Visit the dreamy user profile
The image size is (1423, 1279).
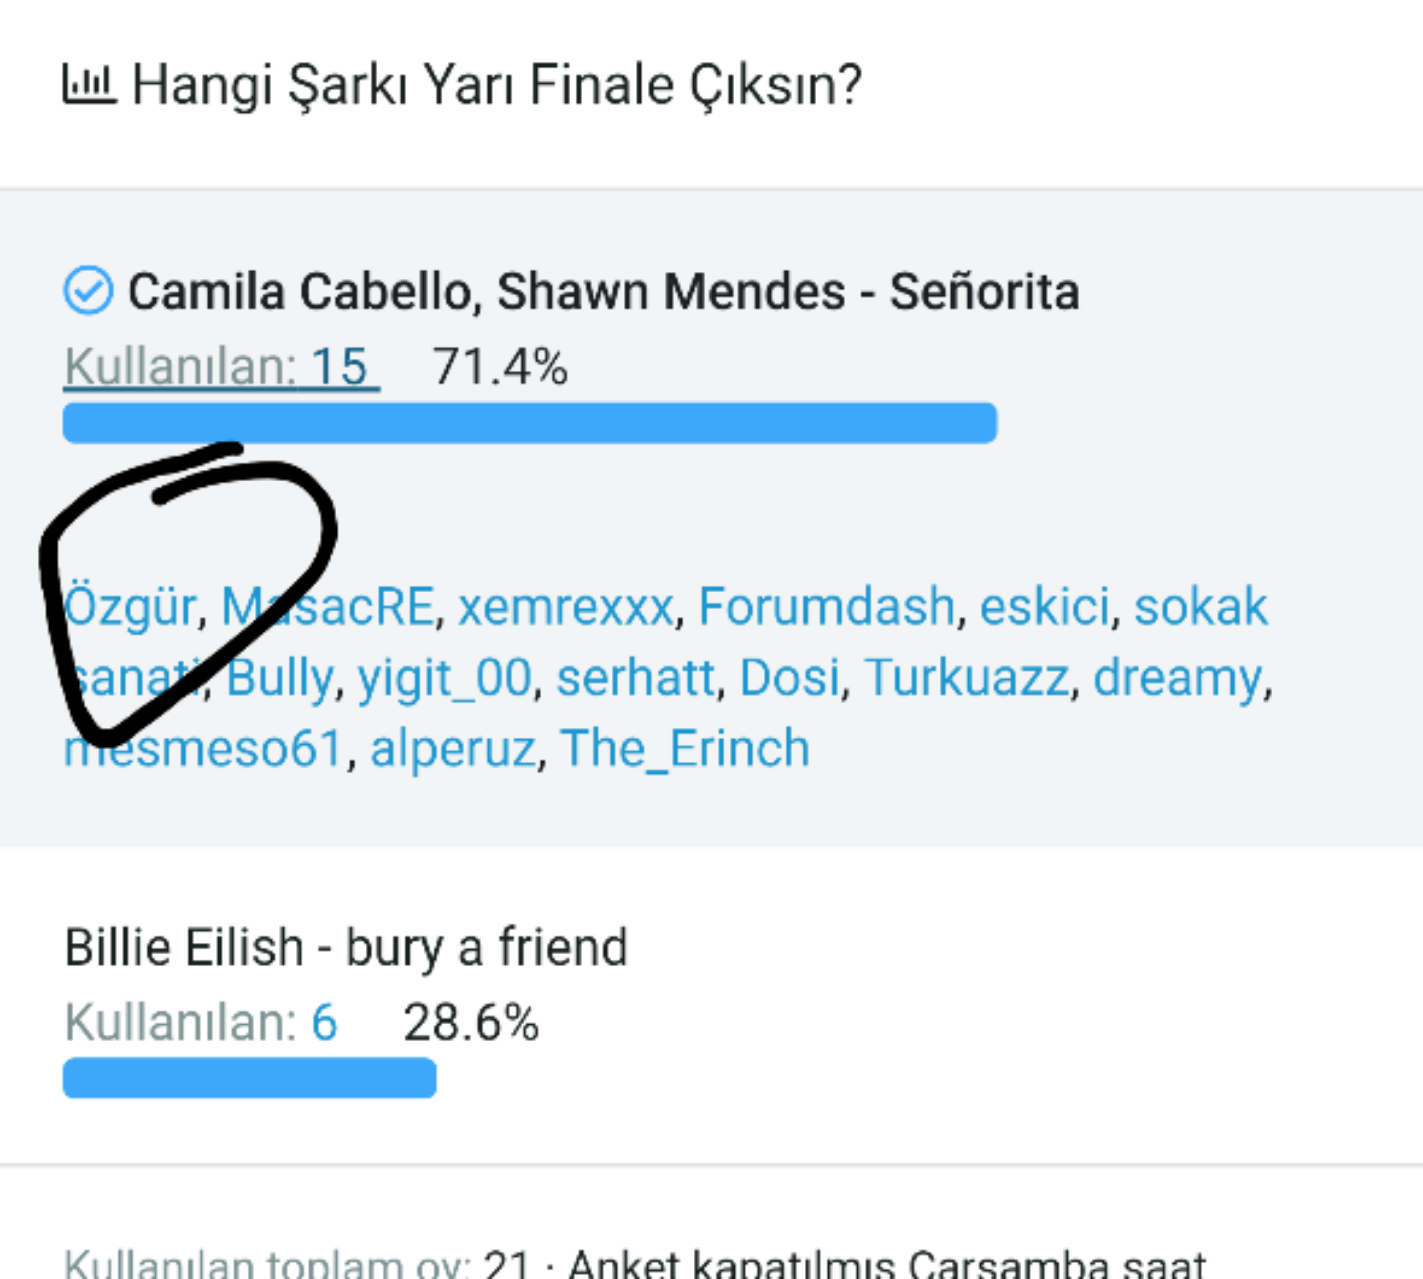(x=1177, y=678)
